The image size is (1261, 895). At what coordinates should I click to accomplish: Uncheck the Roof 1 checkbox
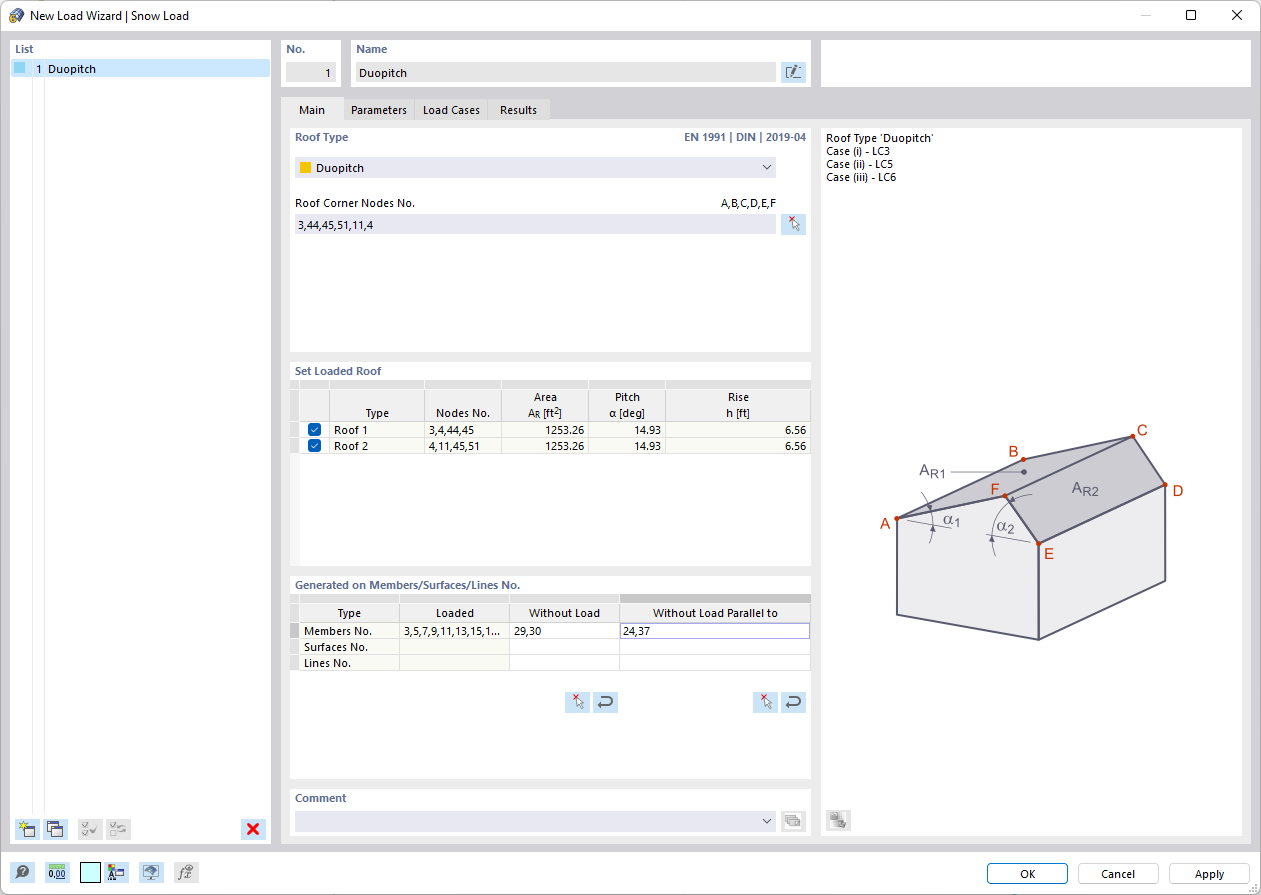[x=314, y=430]
